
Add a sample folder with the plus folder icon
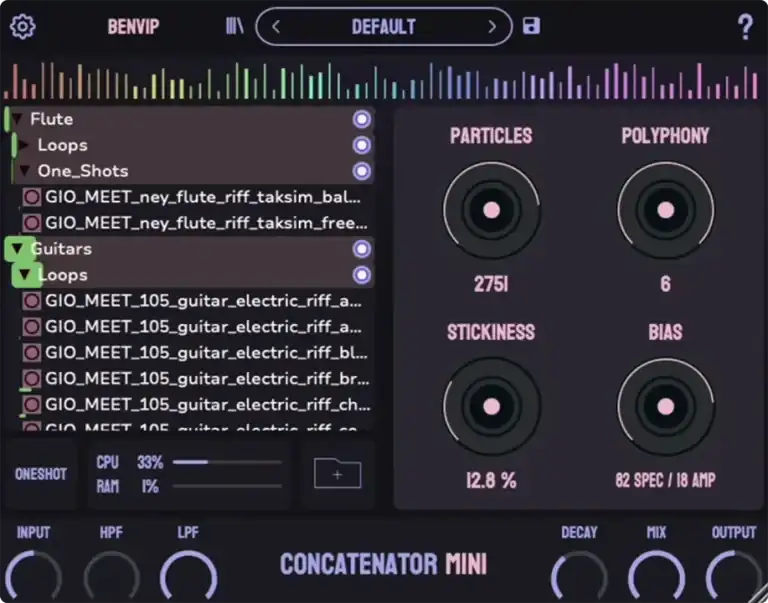click(x=337, y=474)
